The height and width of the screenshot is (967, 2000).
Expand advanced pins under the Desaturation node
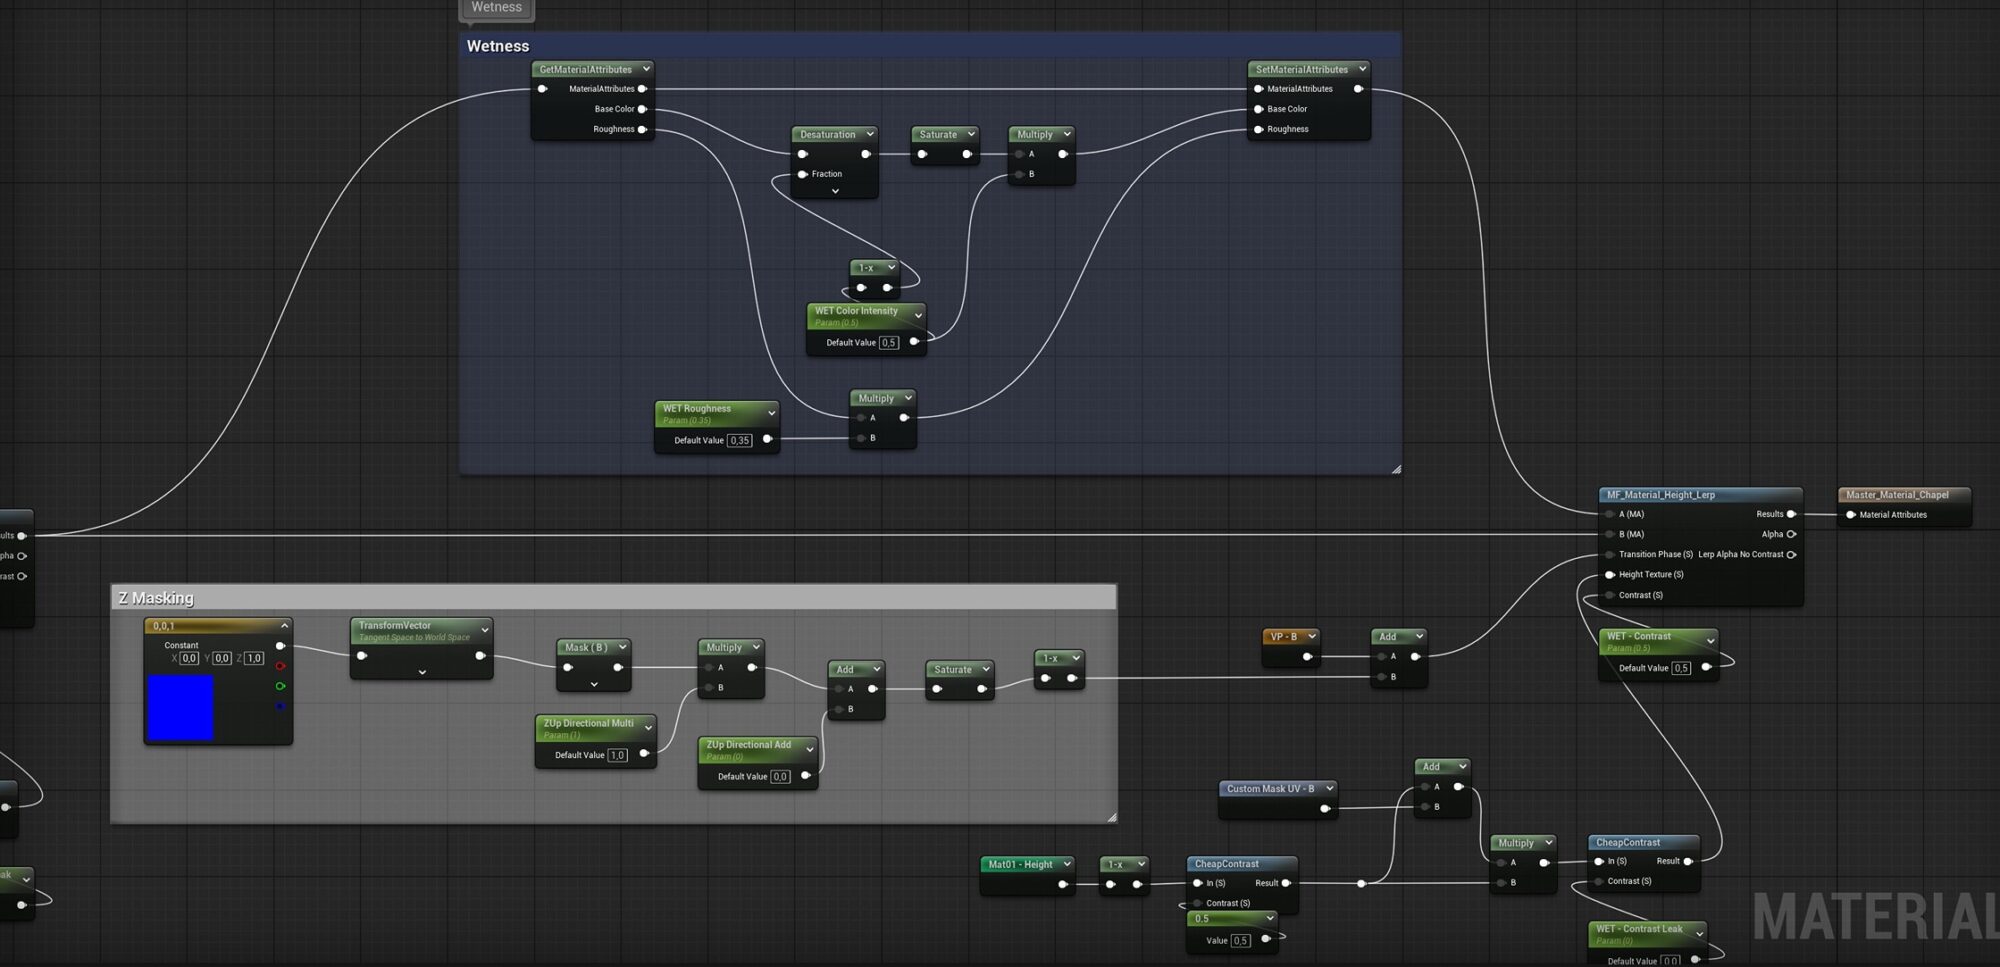pos(835,191)
